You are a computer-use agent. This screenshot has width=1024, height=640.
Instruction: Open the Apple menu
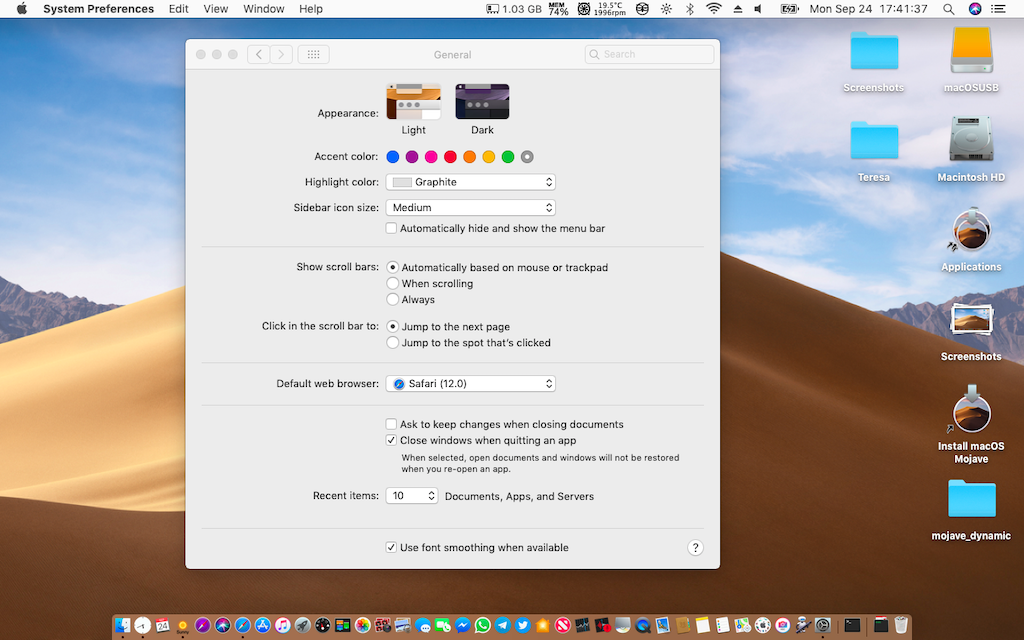[22, 9]
